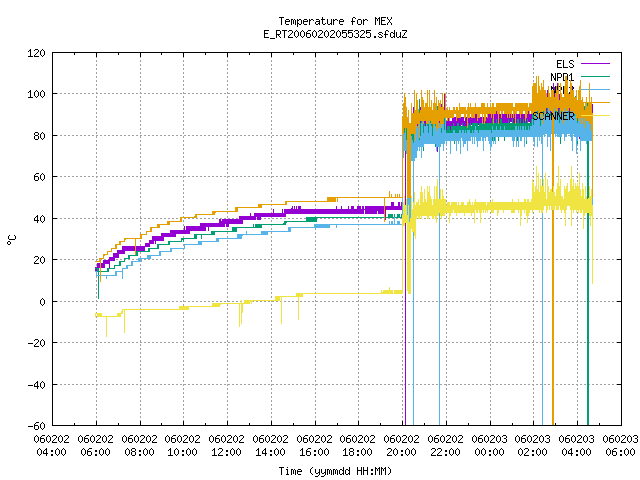Click the purple ELS legend line sample

[x=595, y=64]
